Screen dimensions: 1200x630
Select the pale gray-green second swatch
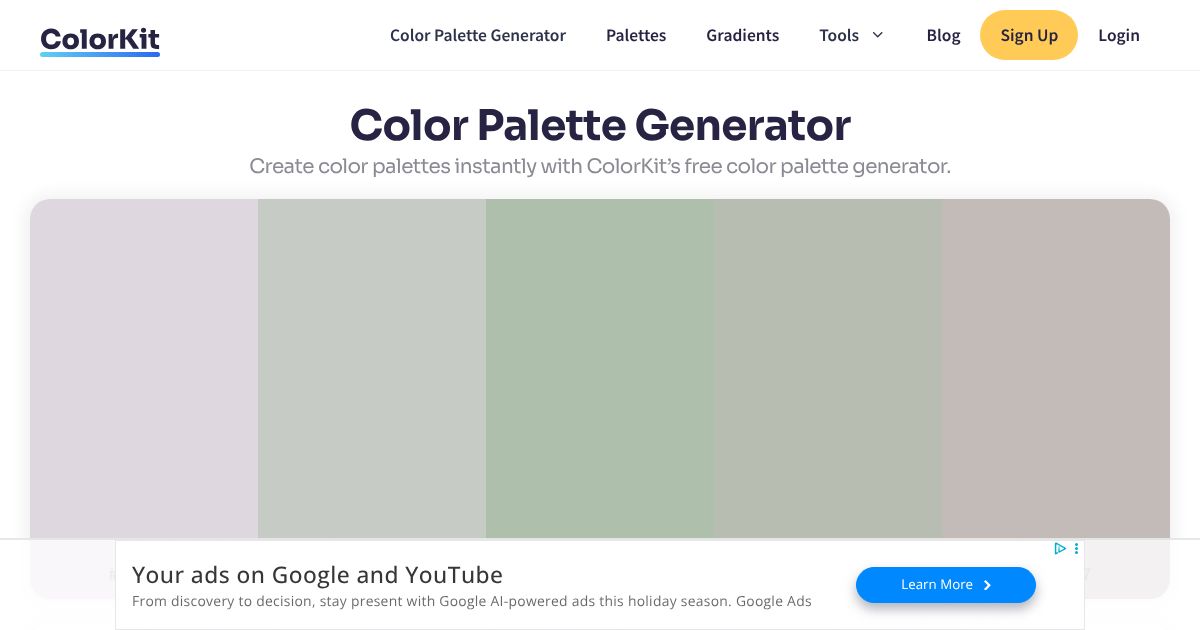click(372, 368)
